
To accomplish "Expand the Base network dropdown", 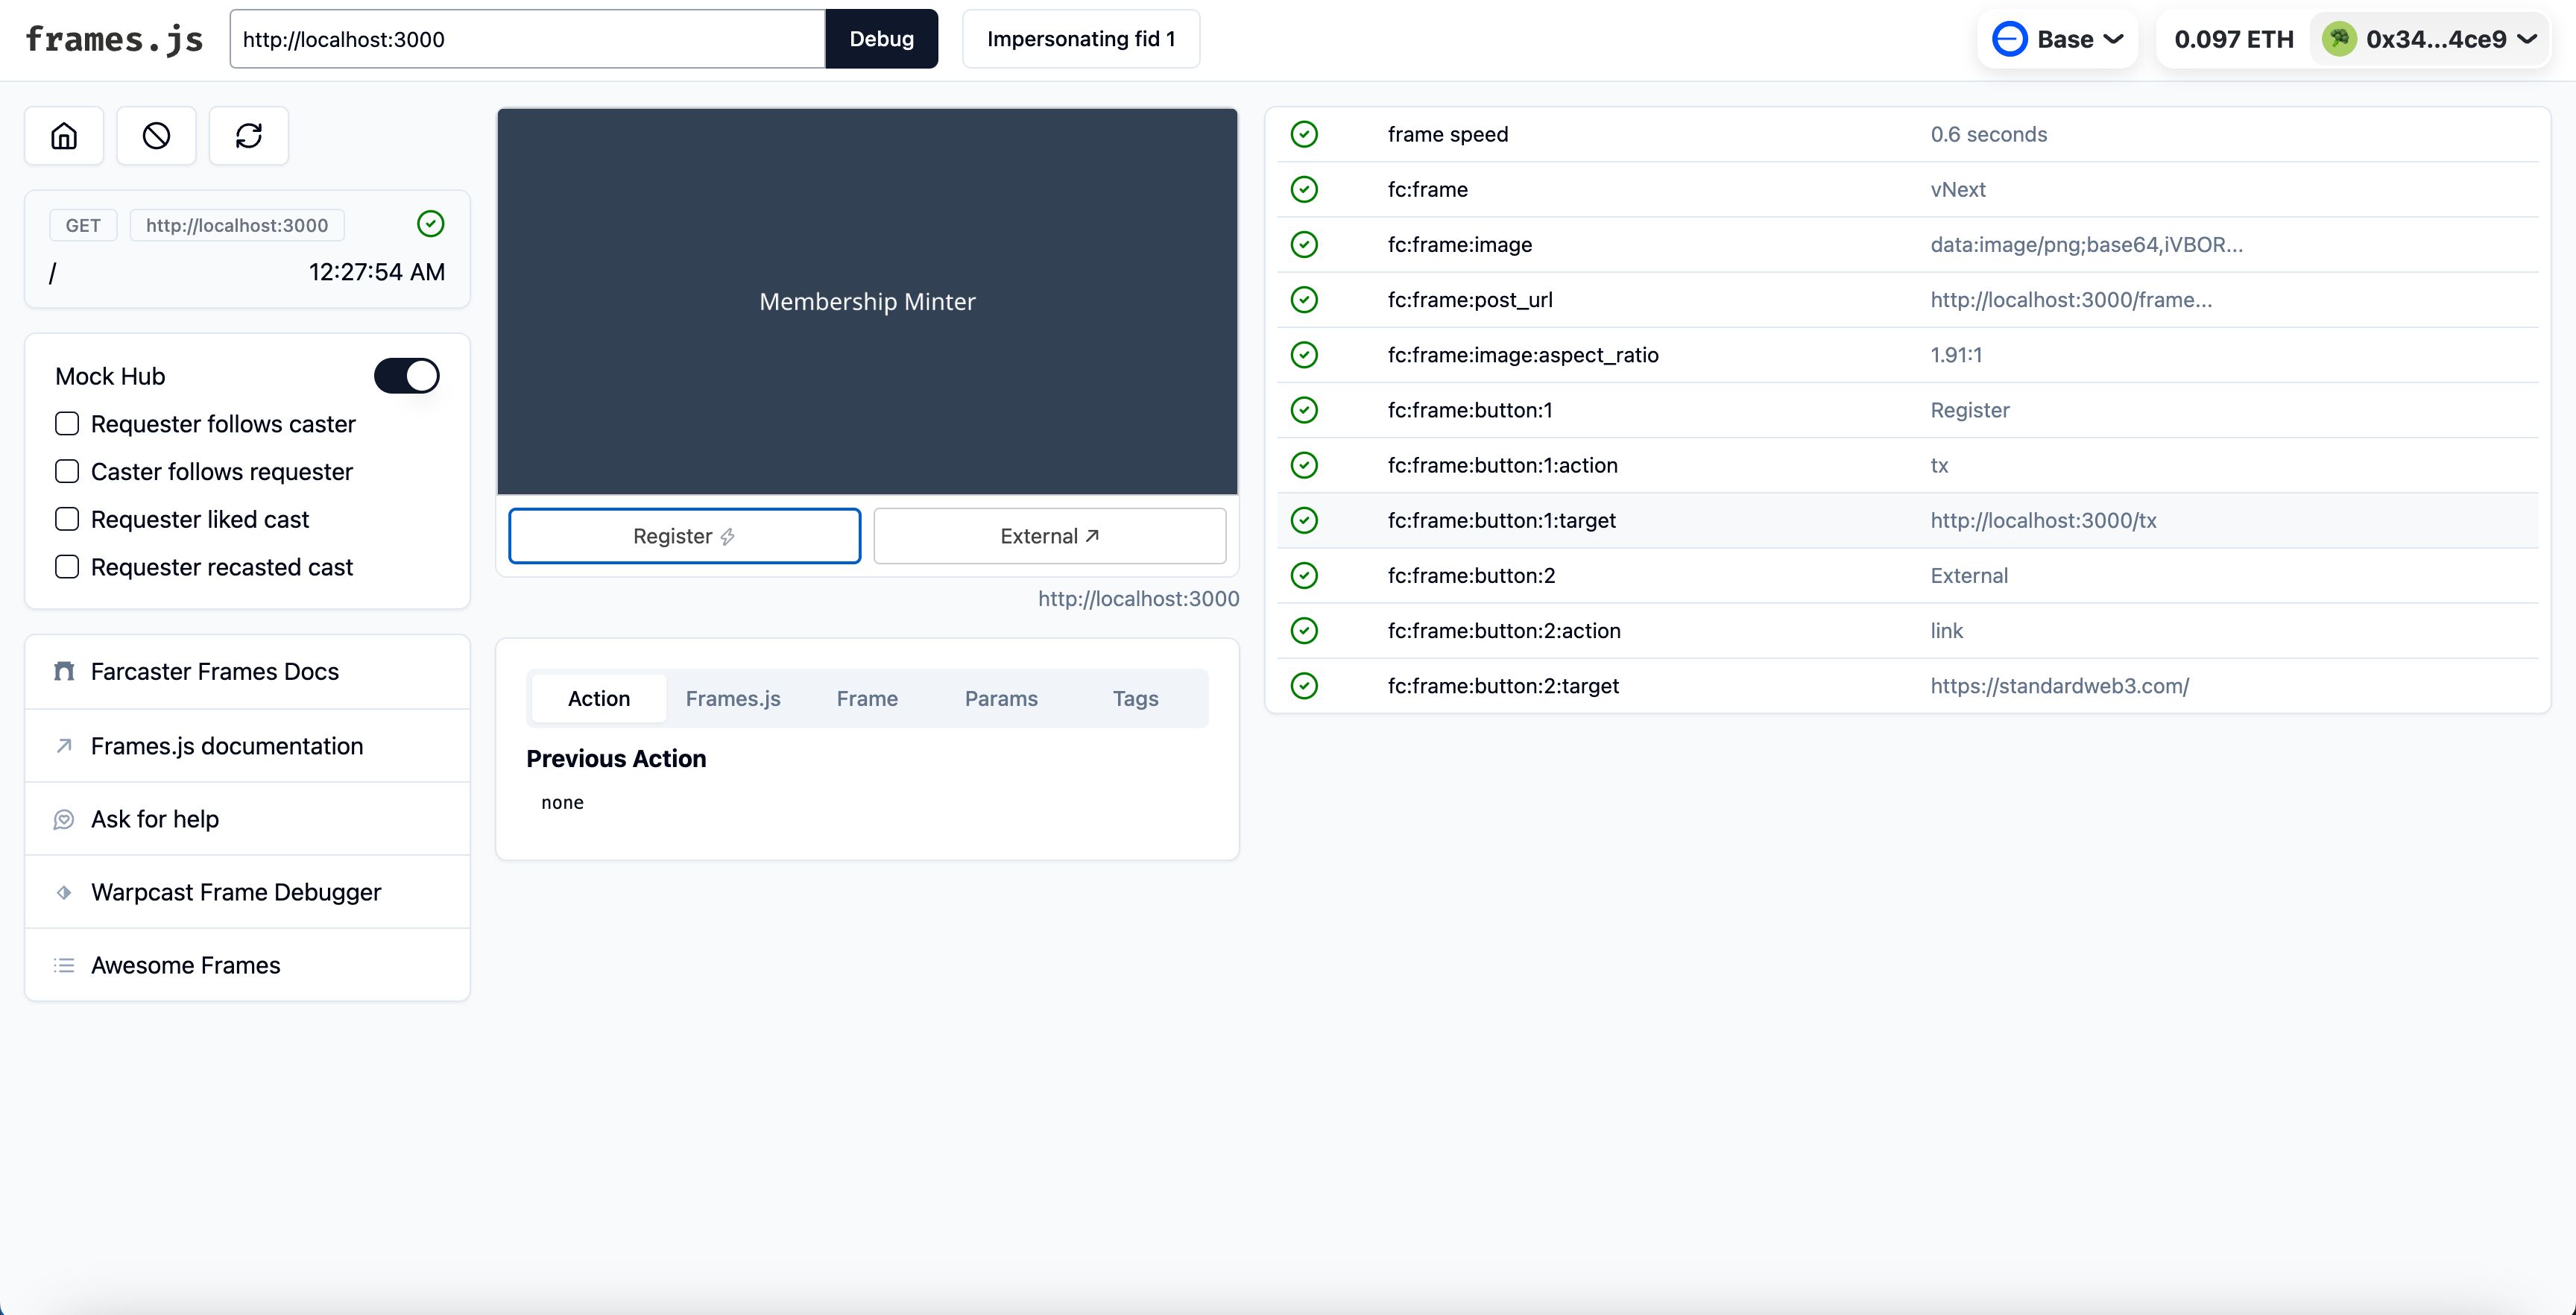I will click(2058, 37).
